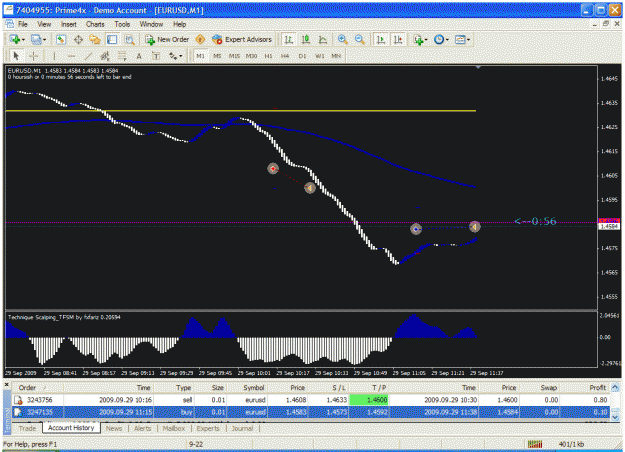Switch chart type to bar chart icon
Screen dimensions: 625x452
click(289, 39)
